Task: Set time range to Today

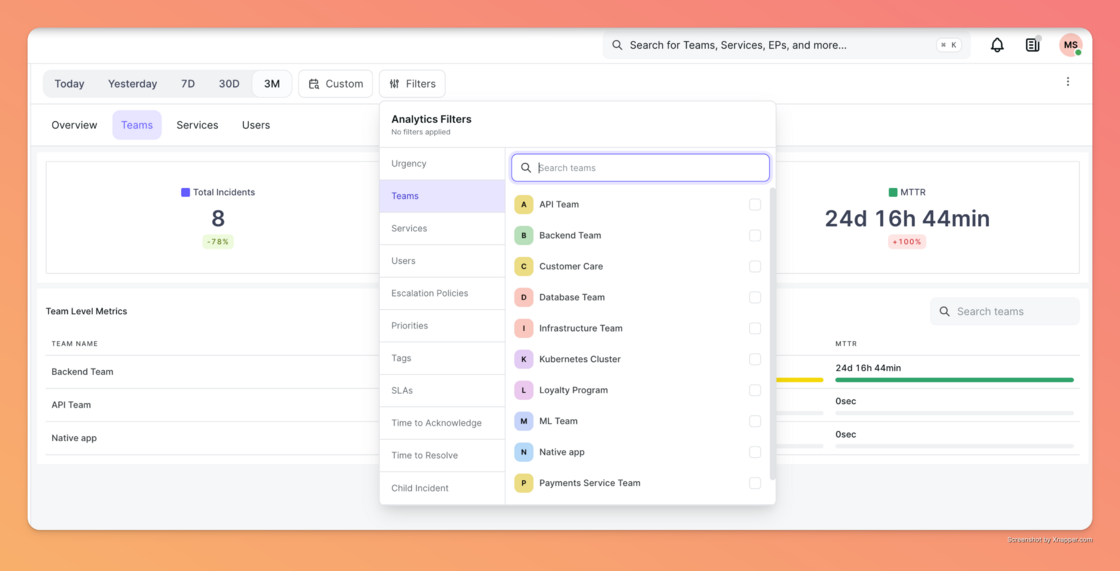Action: coord(69,84)
